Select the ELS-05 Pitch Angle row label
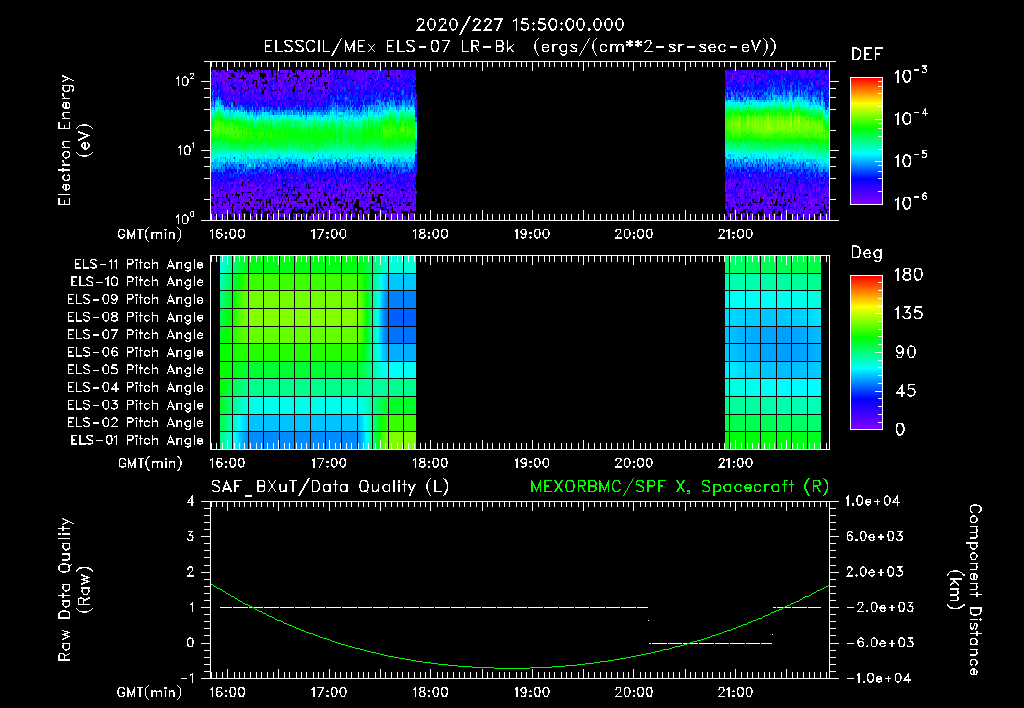 tap(135, 370)
